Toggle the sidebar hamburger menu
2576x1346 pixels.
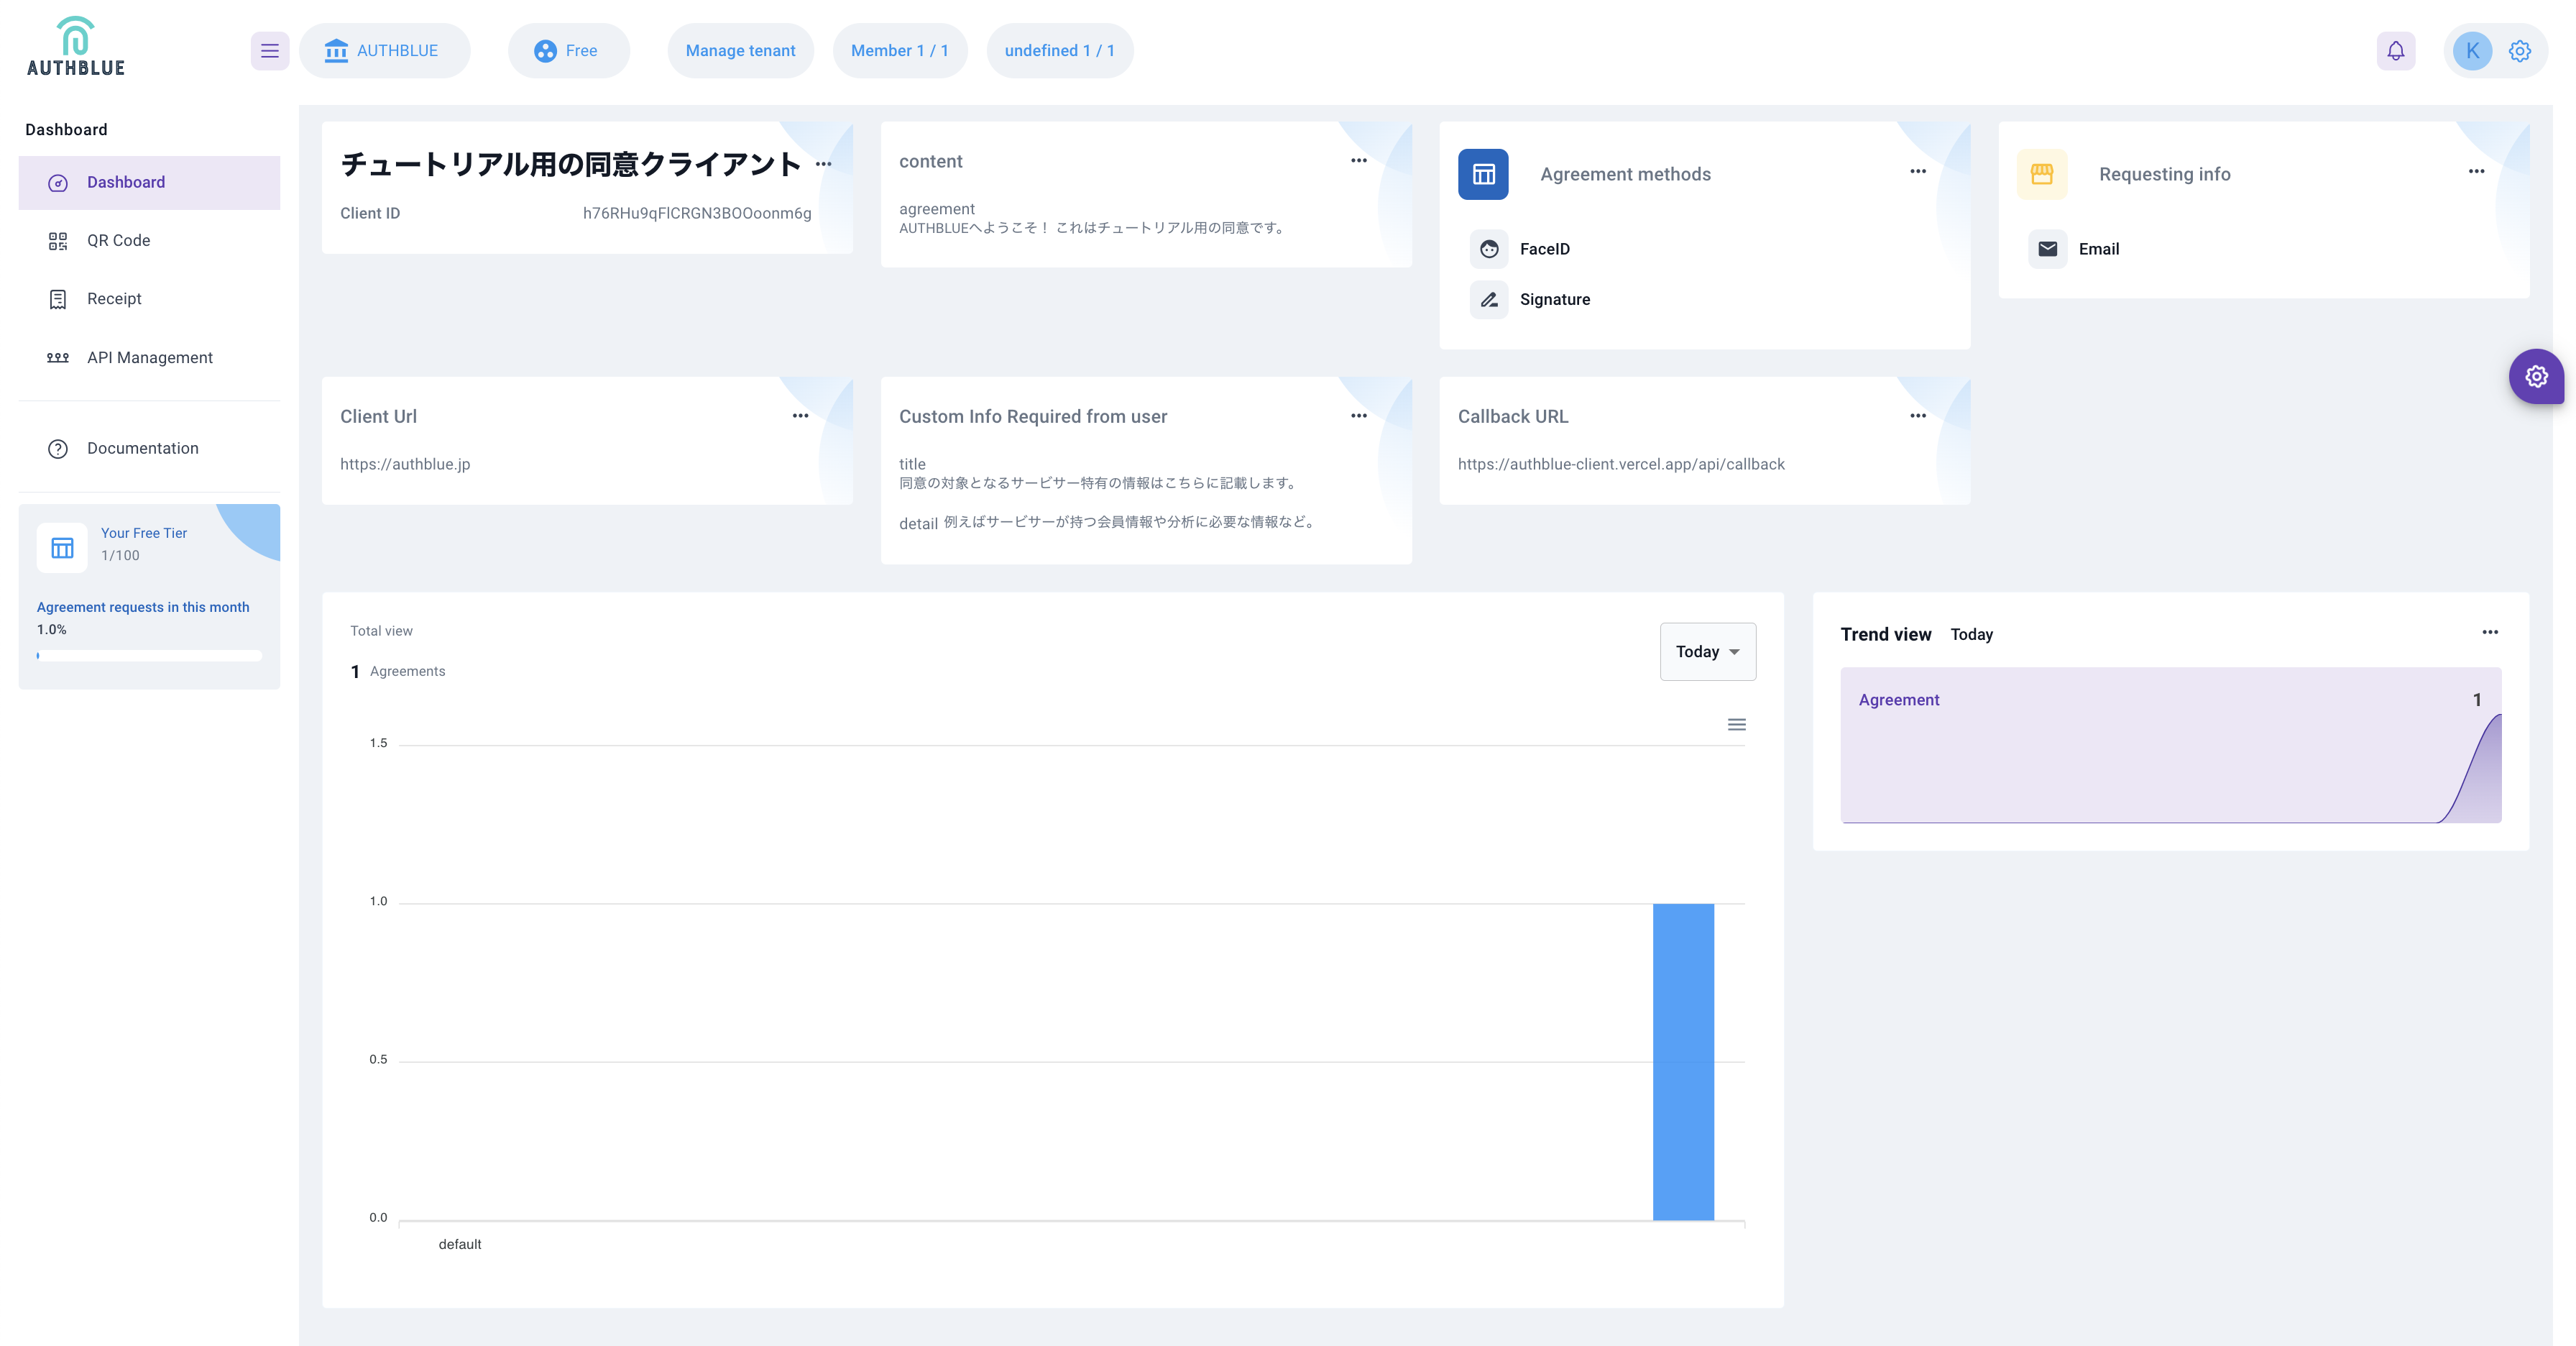(270, 51)
